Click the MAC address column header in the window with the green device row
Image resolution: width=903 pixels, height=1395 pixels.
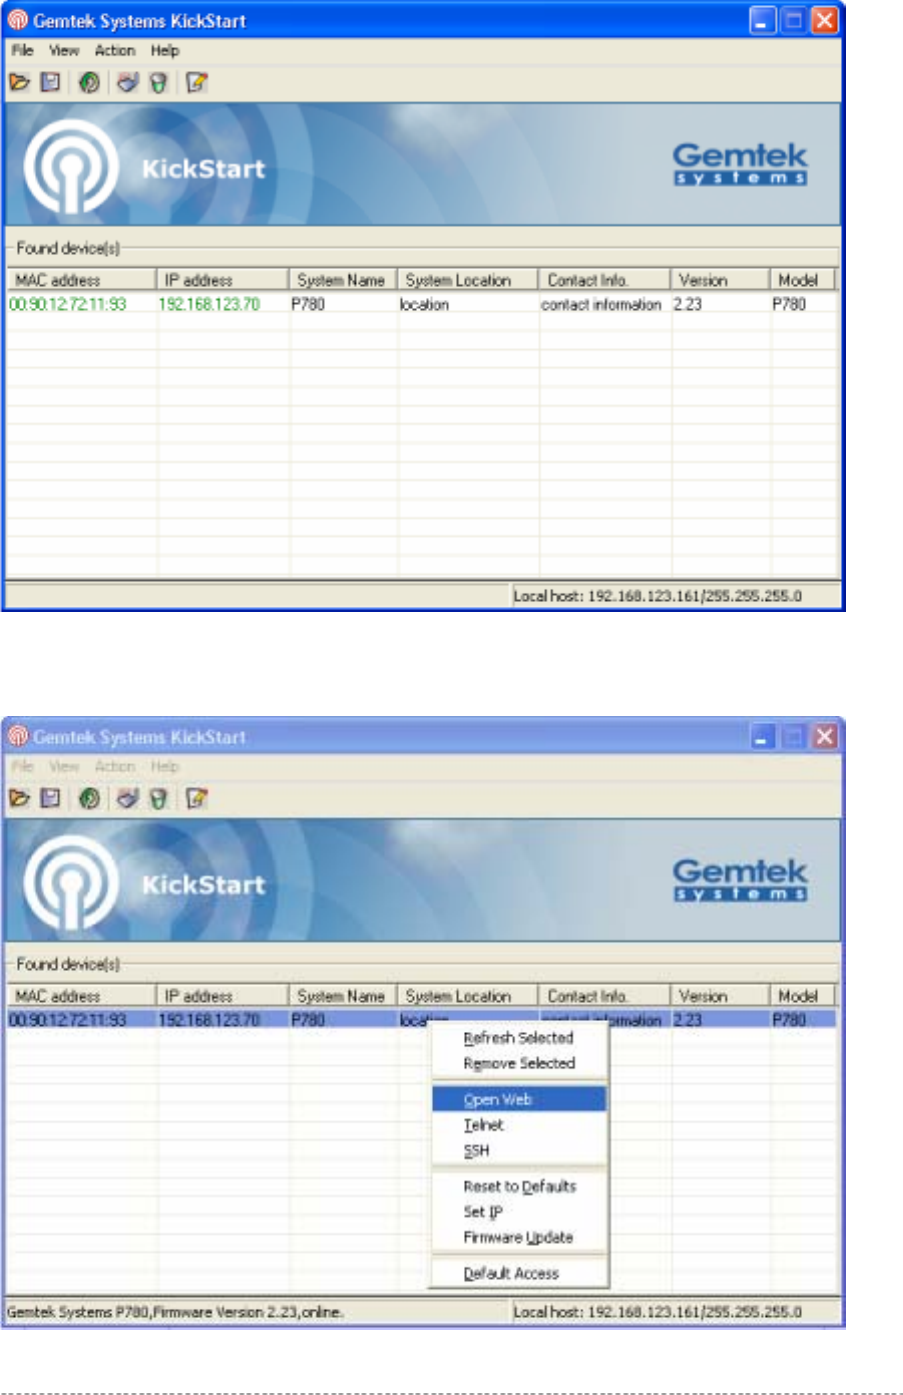coord(82,280)
